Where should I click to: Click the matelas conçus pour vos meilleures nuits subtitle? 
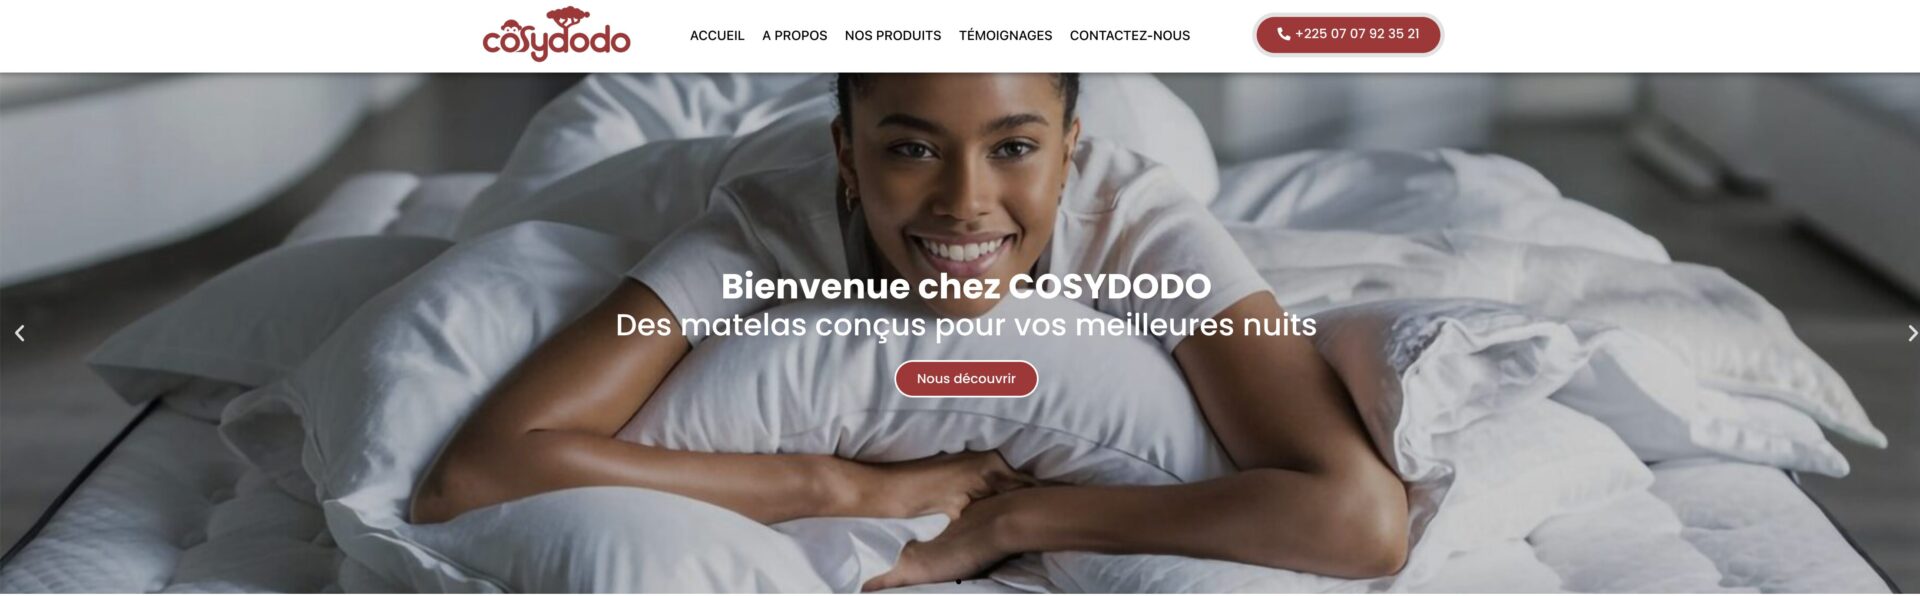(998, 325)
